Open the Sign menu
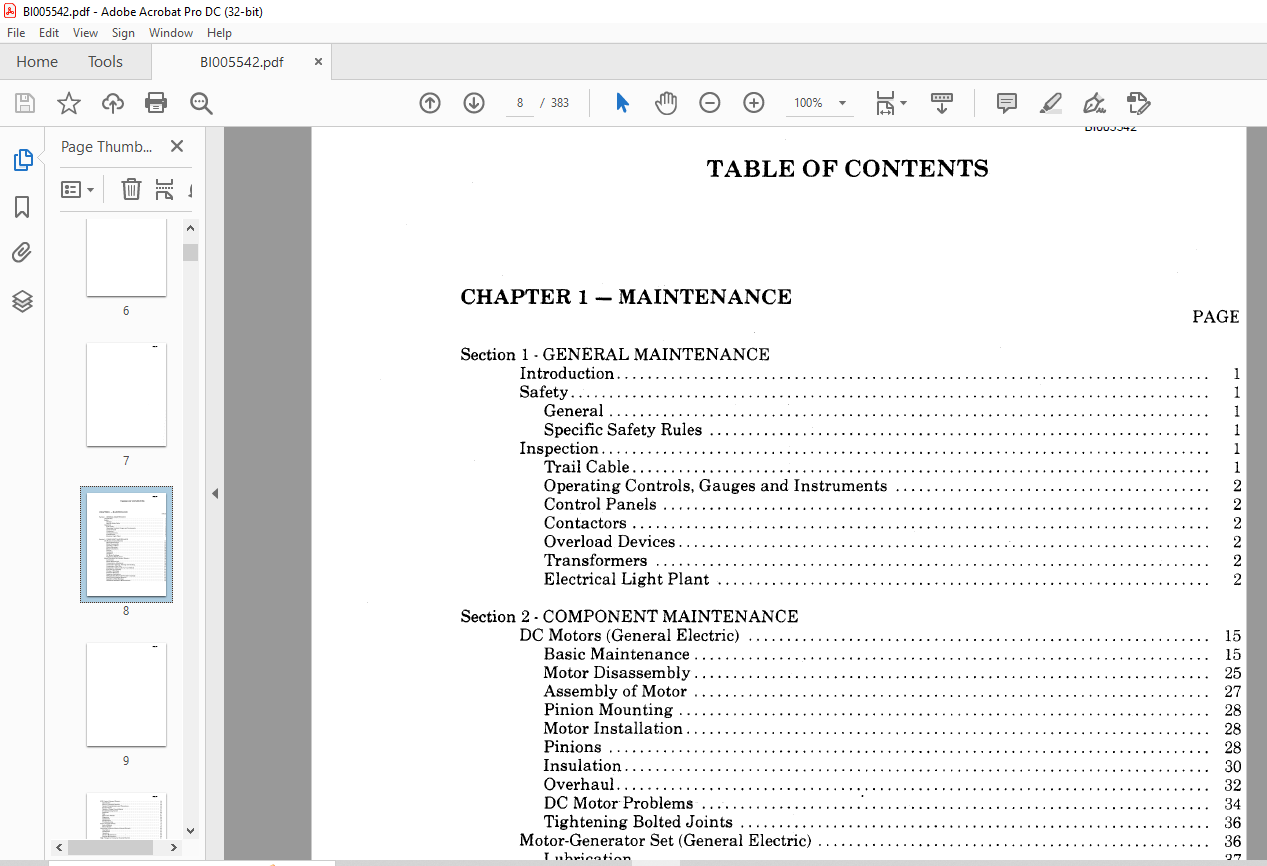 (123, 33)
